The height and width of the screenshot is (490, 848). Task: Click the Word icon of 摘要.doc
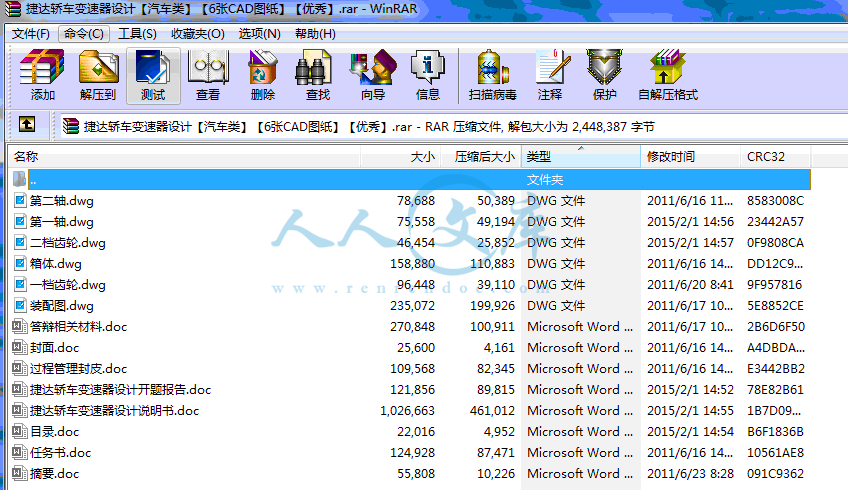pyautogui.click(x=19, y=473)
